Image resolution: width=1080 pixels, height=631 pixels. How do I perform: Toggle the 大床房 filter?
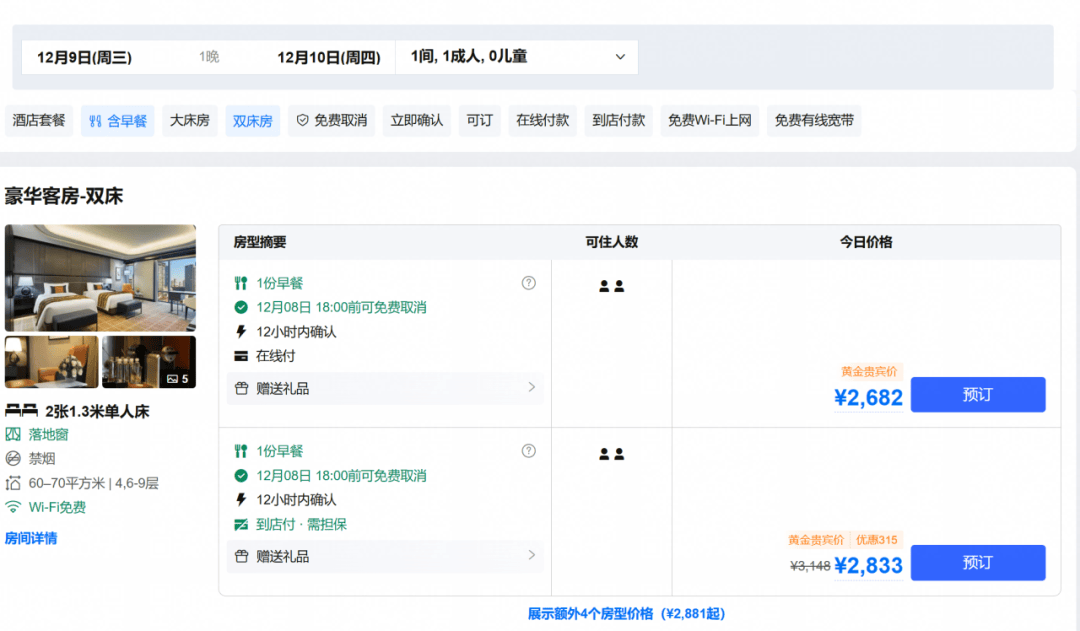[189, 121]
